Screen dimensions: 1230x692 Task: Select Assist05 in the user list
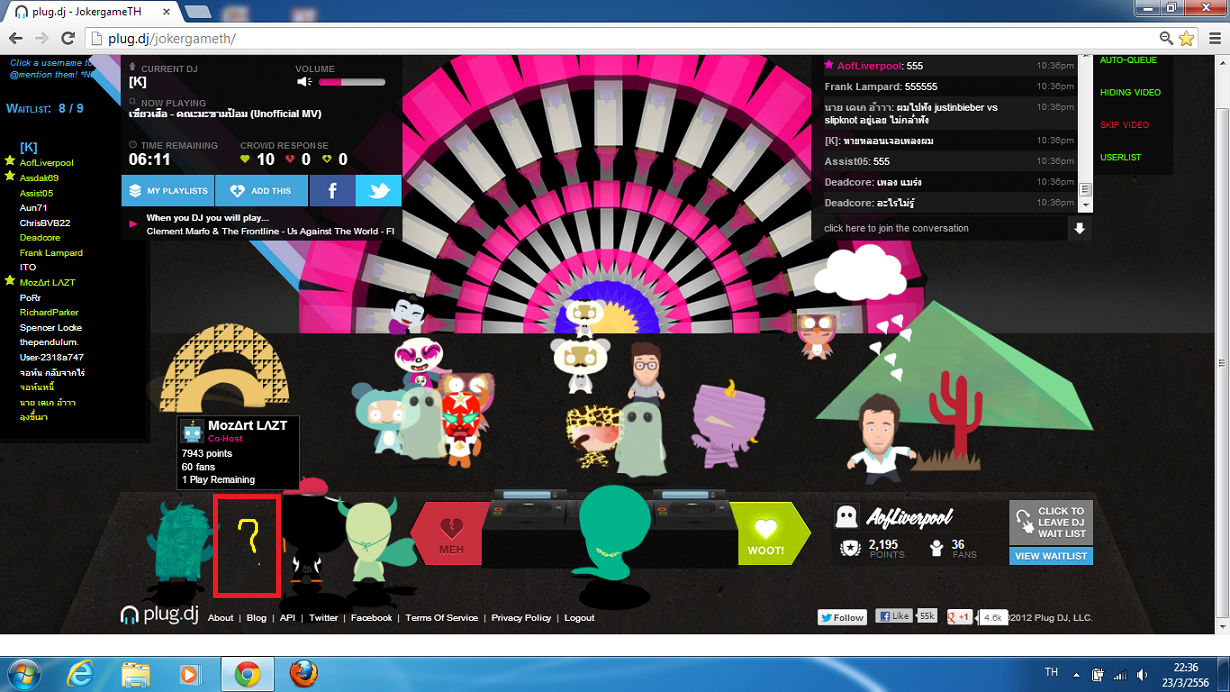coord(36,193)
